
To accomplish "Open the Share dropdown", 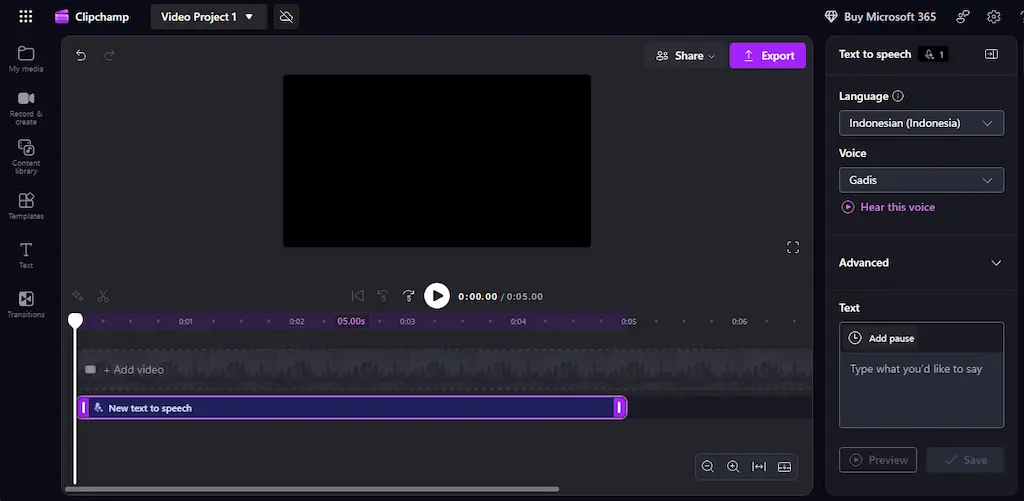I will tap(685, 56).
